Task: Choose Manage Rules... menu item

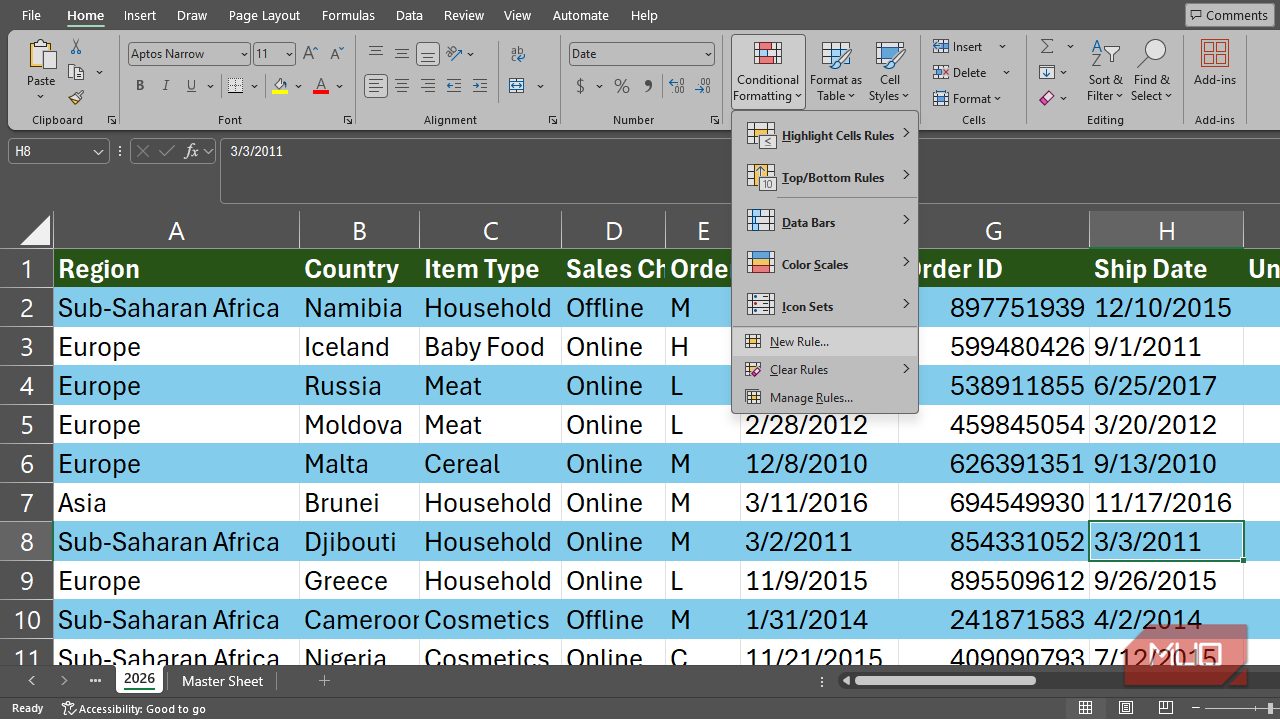Action: 825,398
